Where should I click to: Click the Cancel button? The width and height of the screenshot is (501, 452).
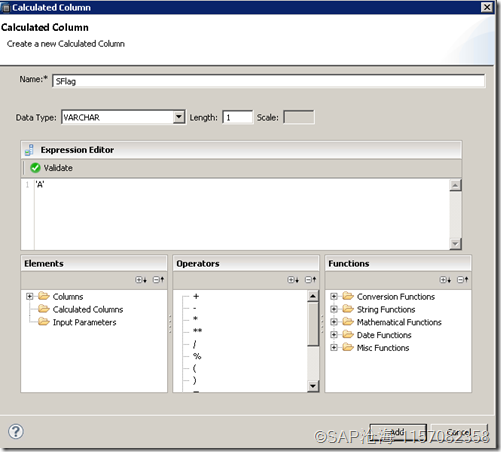(459, 432)
